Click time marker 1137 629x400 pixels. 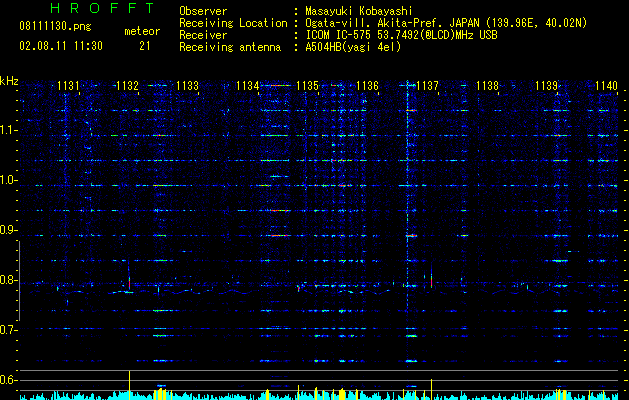[427, 86]
